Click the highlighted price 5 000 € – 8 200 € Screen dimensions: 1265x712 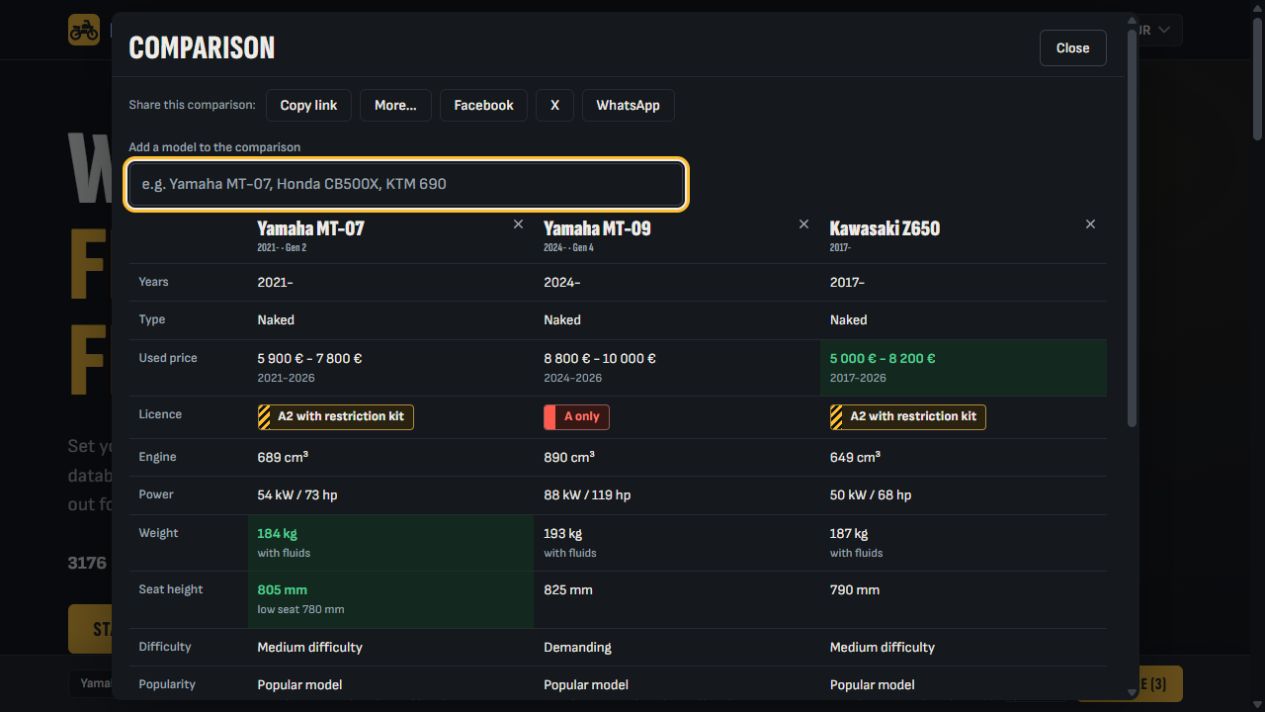pos(883,358)
